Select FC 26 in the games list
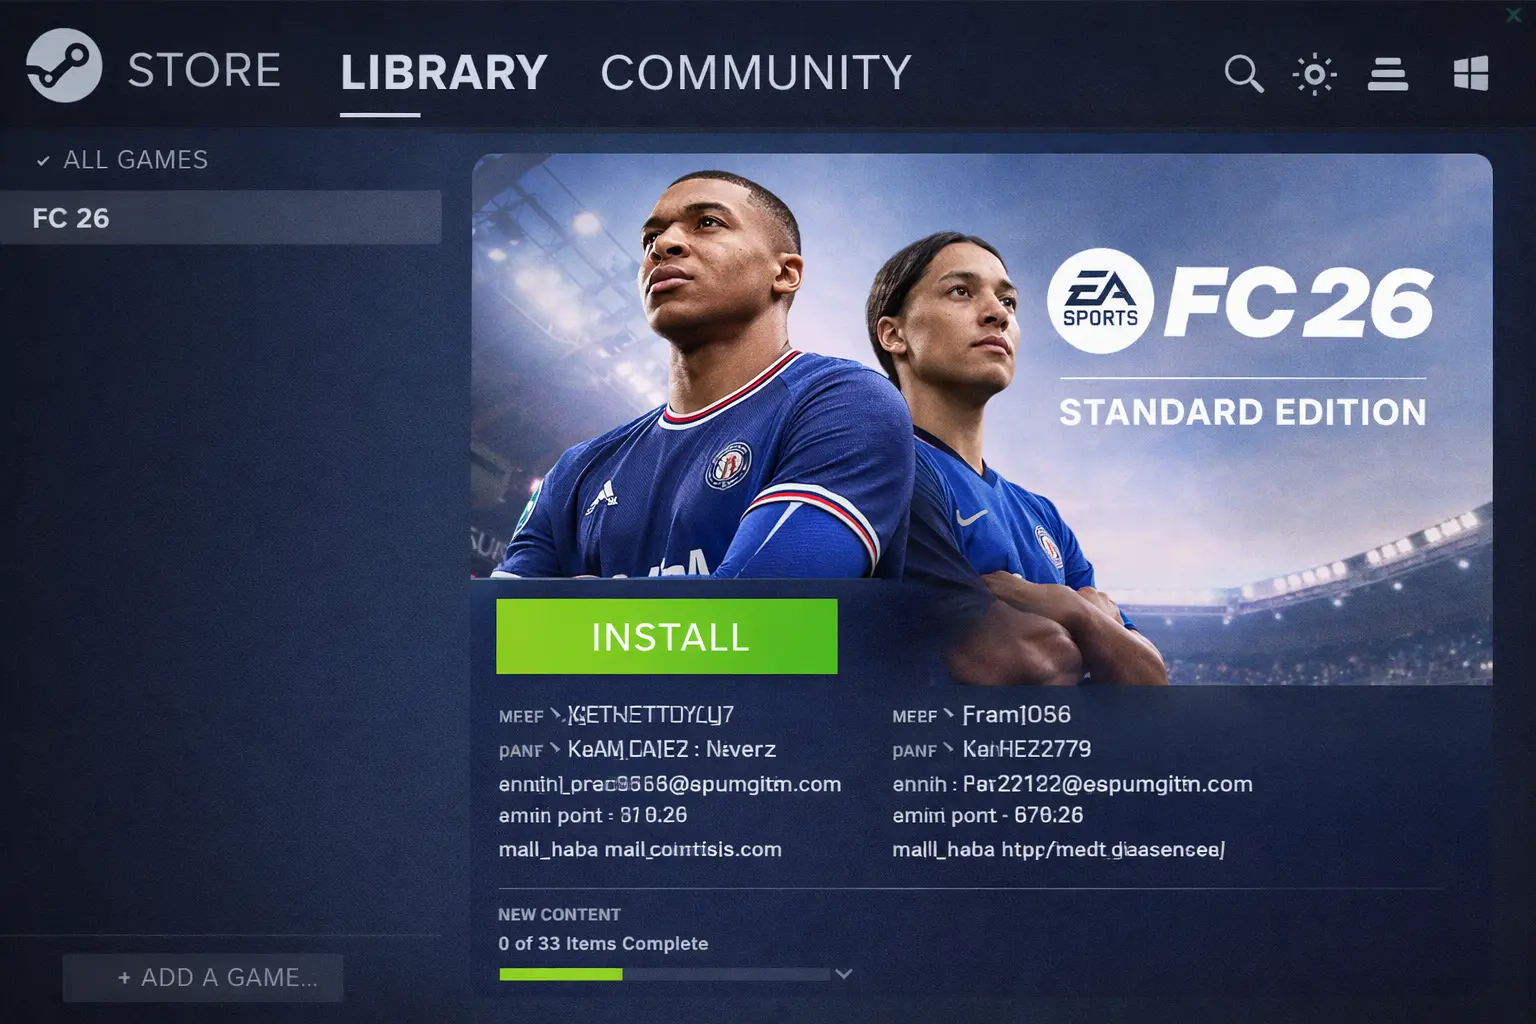This screenshot has height=1024, width=1536. 220,217
